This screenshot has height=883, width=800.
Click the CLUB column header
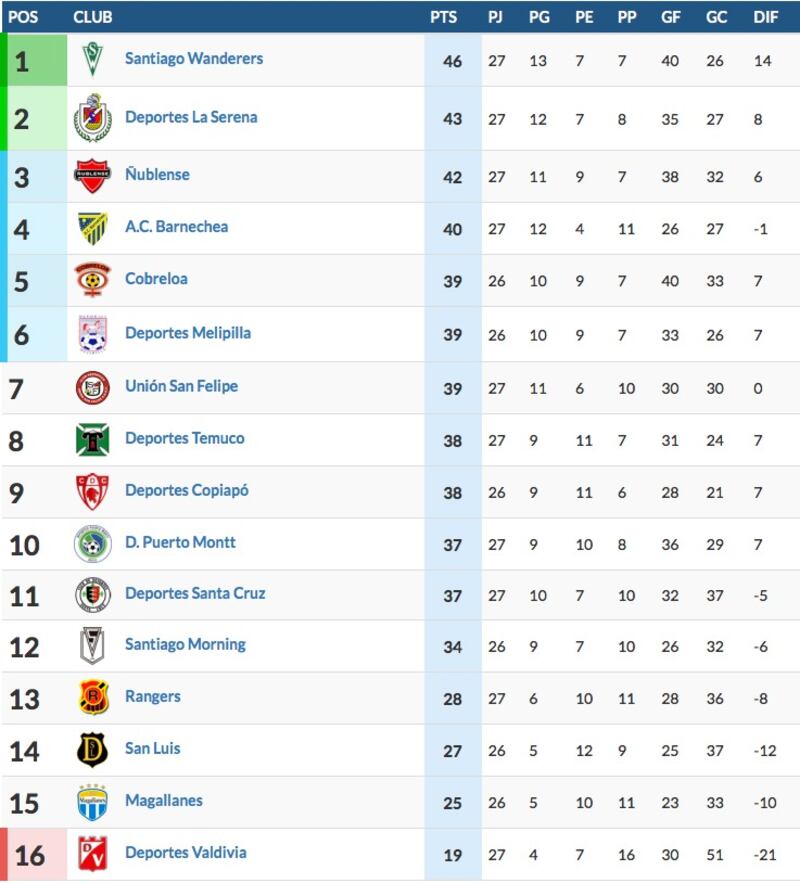(x=92, y=17)
